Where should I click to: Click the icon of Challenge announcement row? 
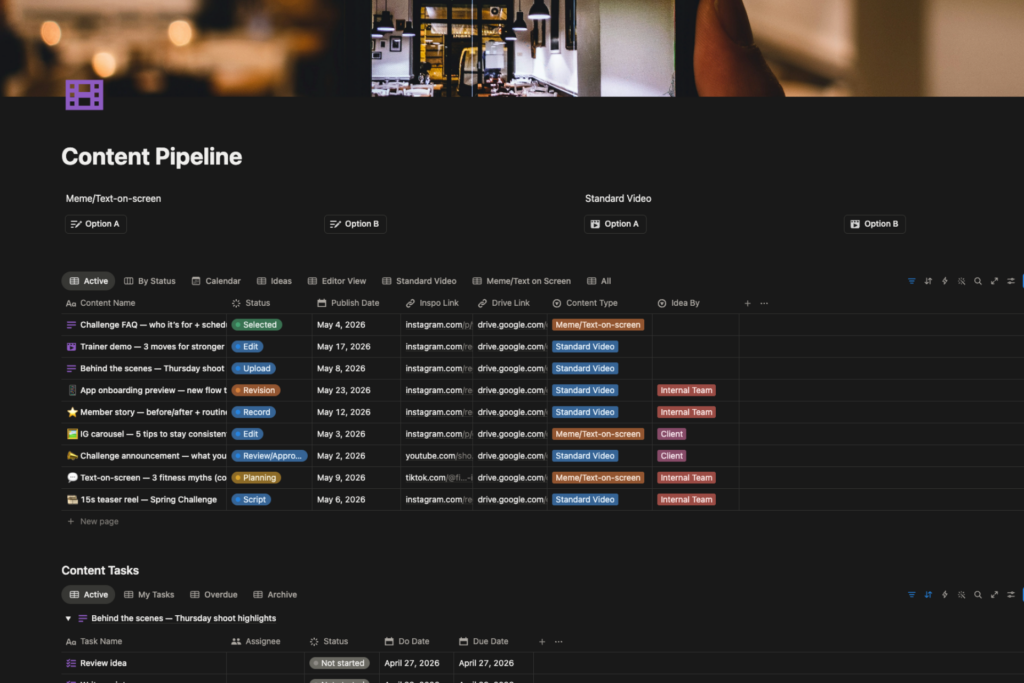(x=72, y=456)
